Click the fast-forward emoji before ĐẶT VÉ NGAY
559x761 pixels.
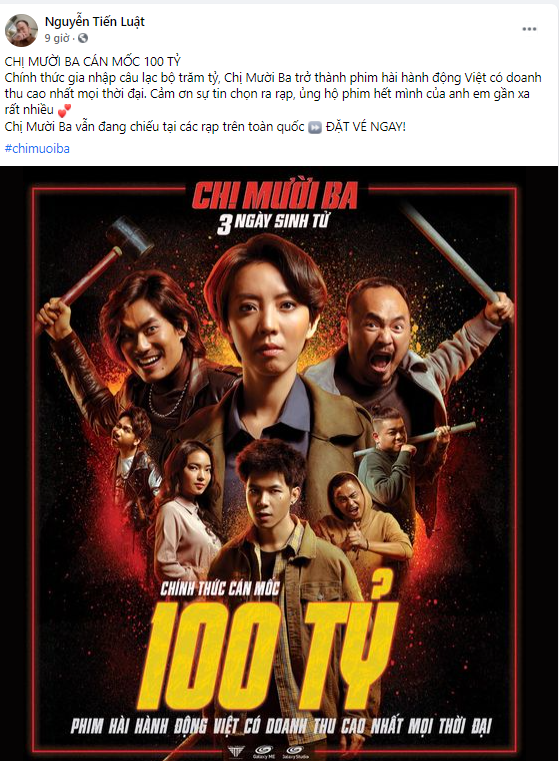pyautogui.click(x=315, y=128)
